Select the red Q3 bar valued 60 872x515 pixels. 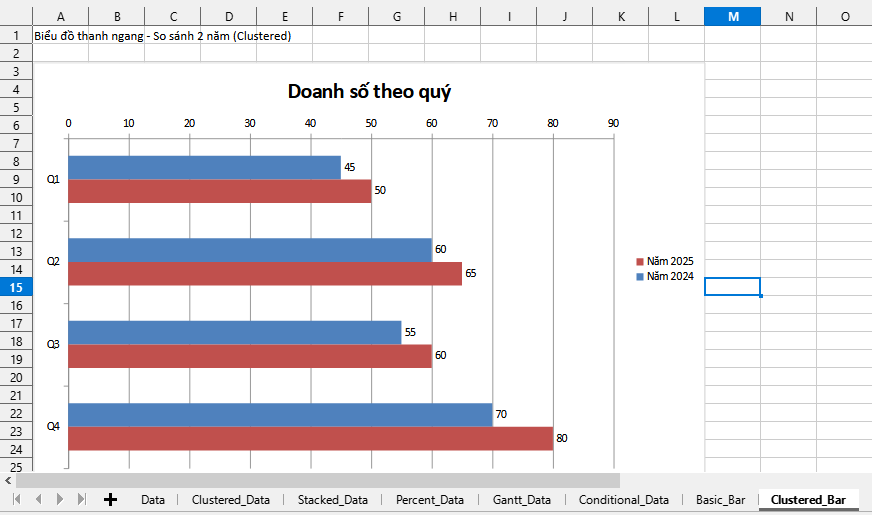tap(250, 356)
